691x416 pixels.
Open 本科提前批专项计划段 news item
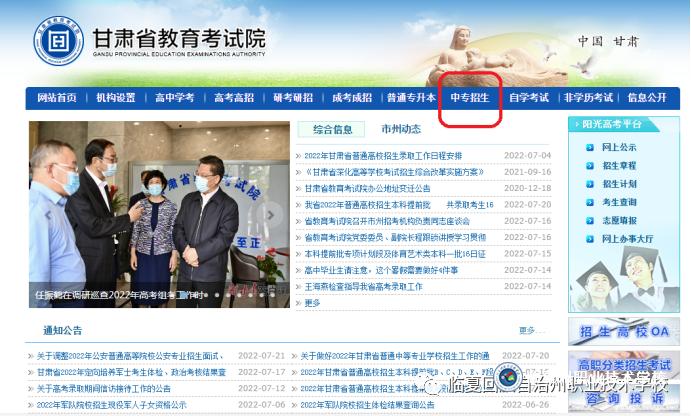pos(395,254)
